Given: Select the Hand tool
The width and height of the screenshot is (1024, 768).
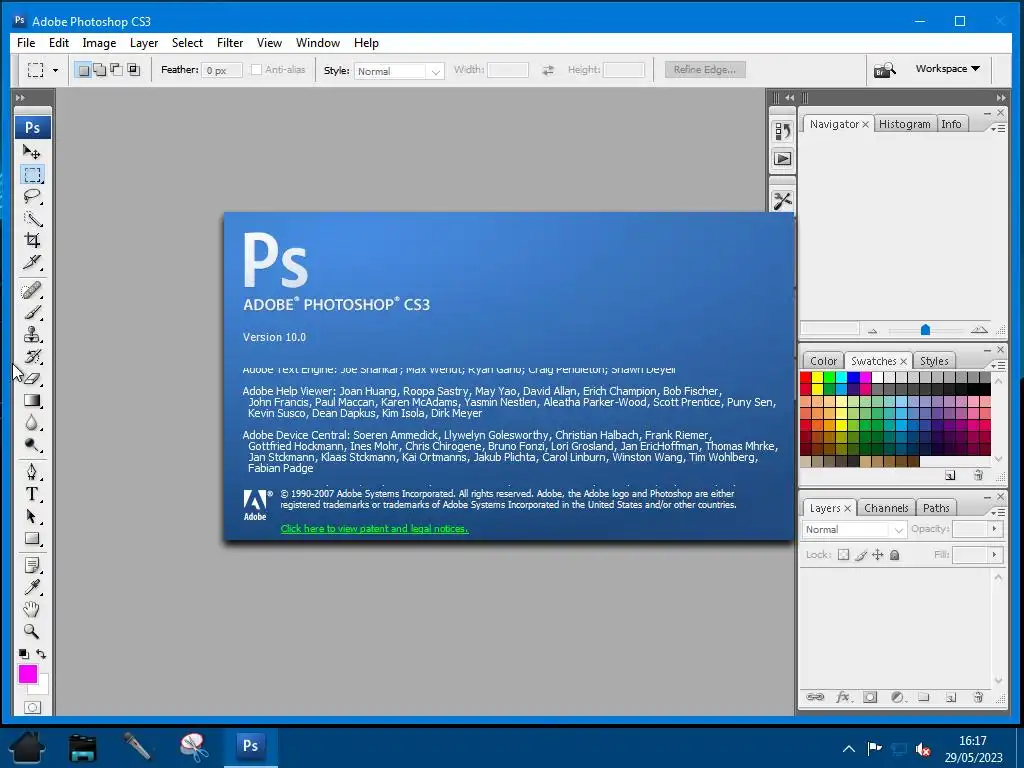Looking at the screenshot, I should (x=32, y=609).
